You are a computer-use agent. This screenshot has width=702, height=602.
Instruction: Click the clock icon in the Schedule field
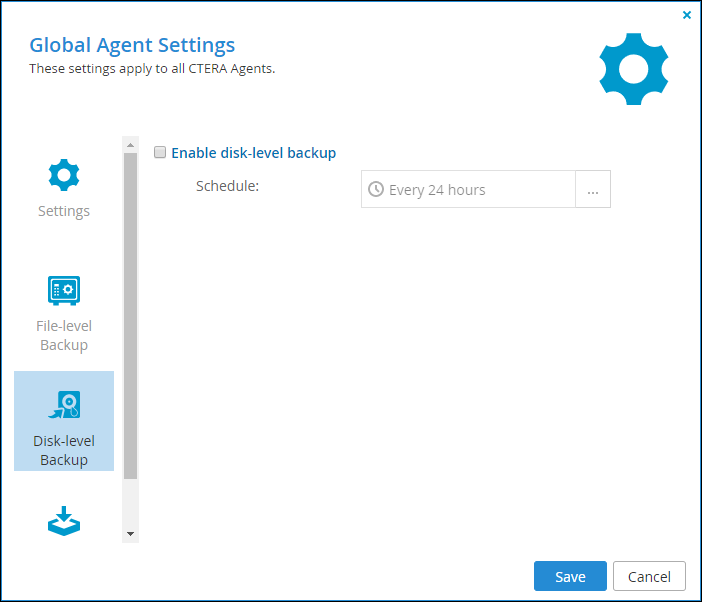click(x=376, y=189)
